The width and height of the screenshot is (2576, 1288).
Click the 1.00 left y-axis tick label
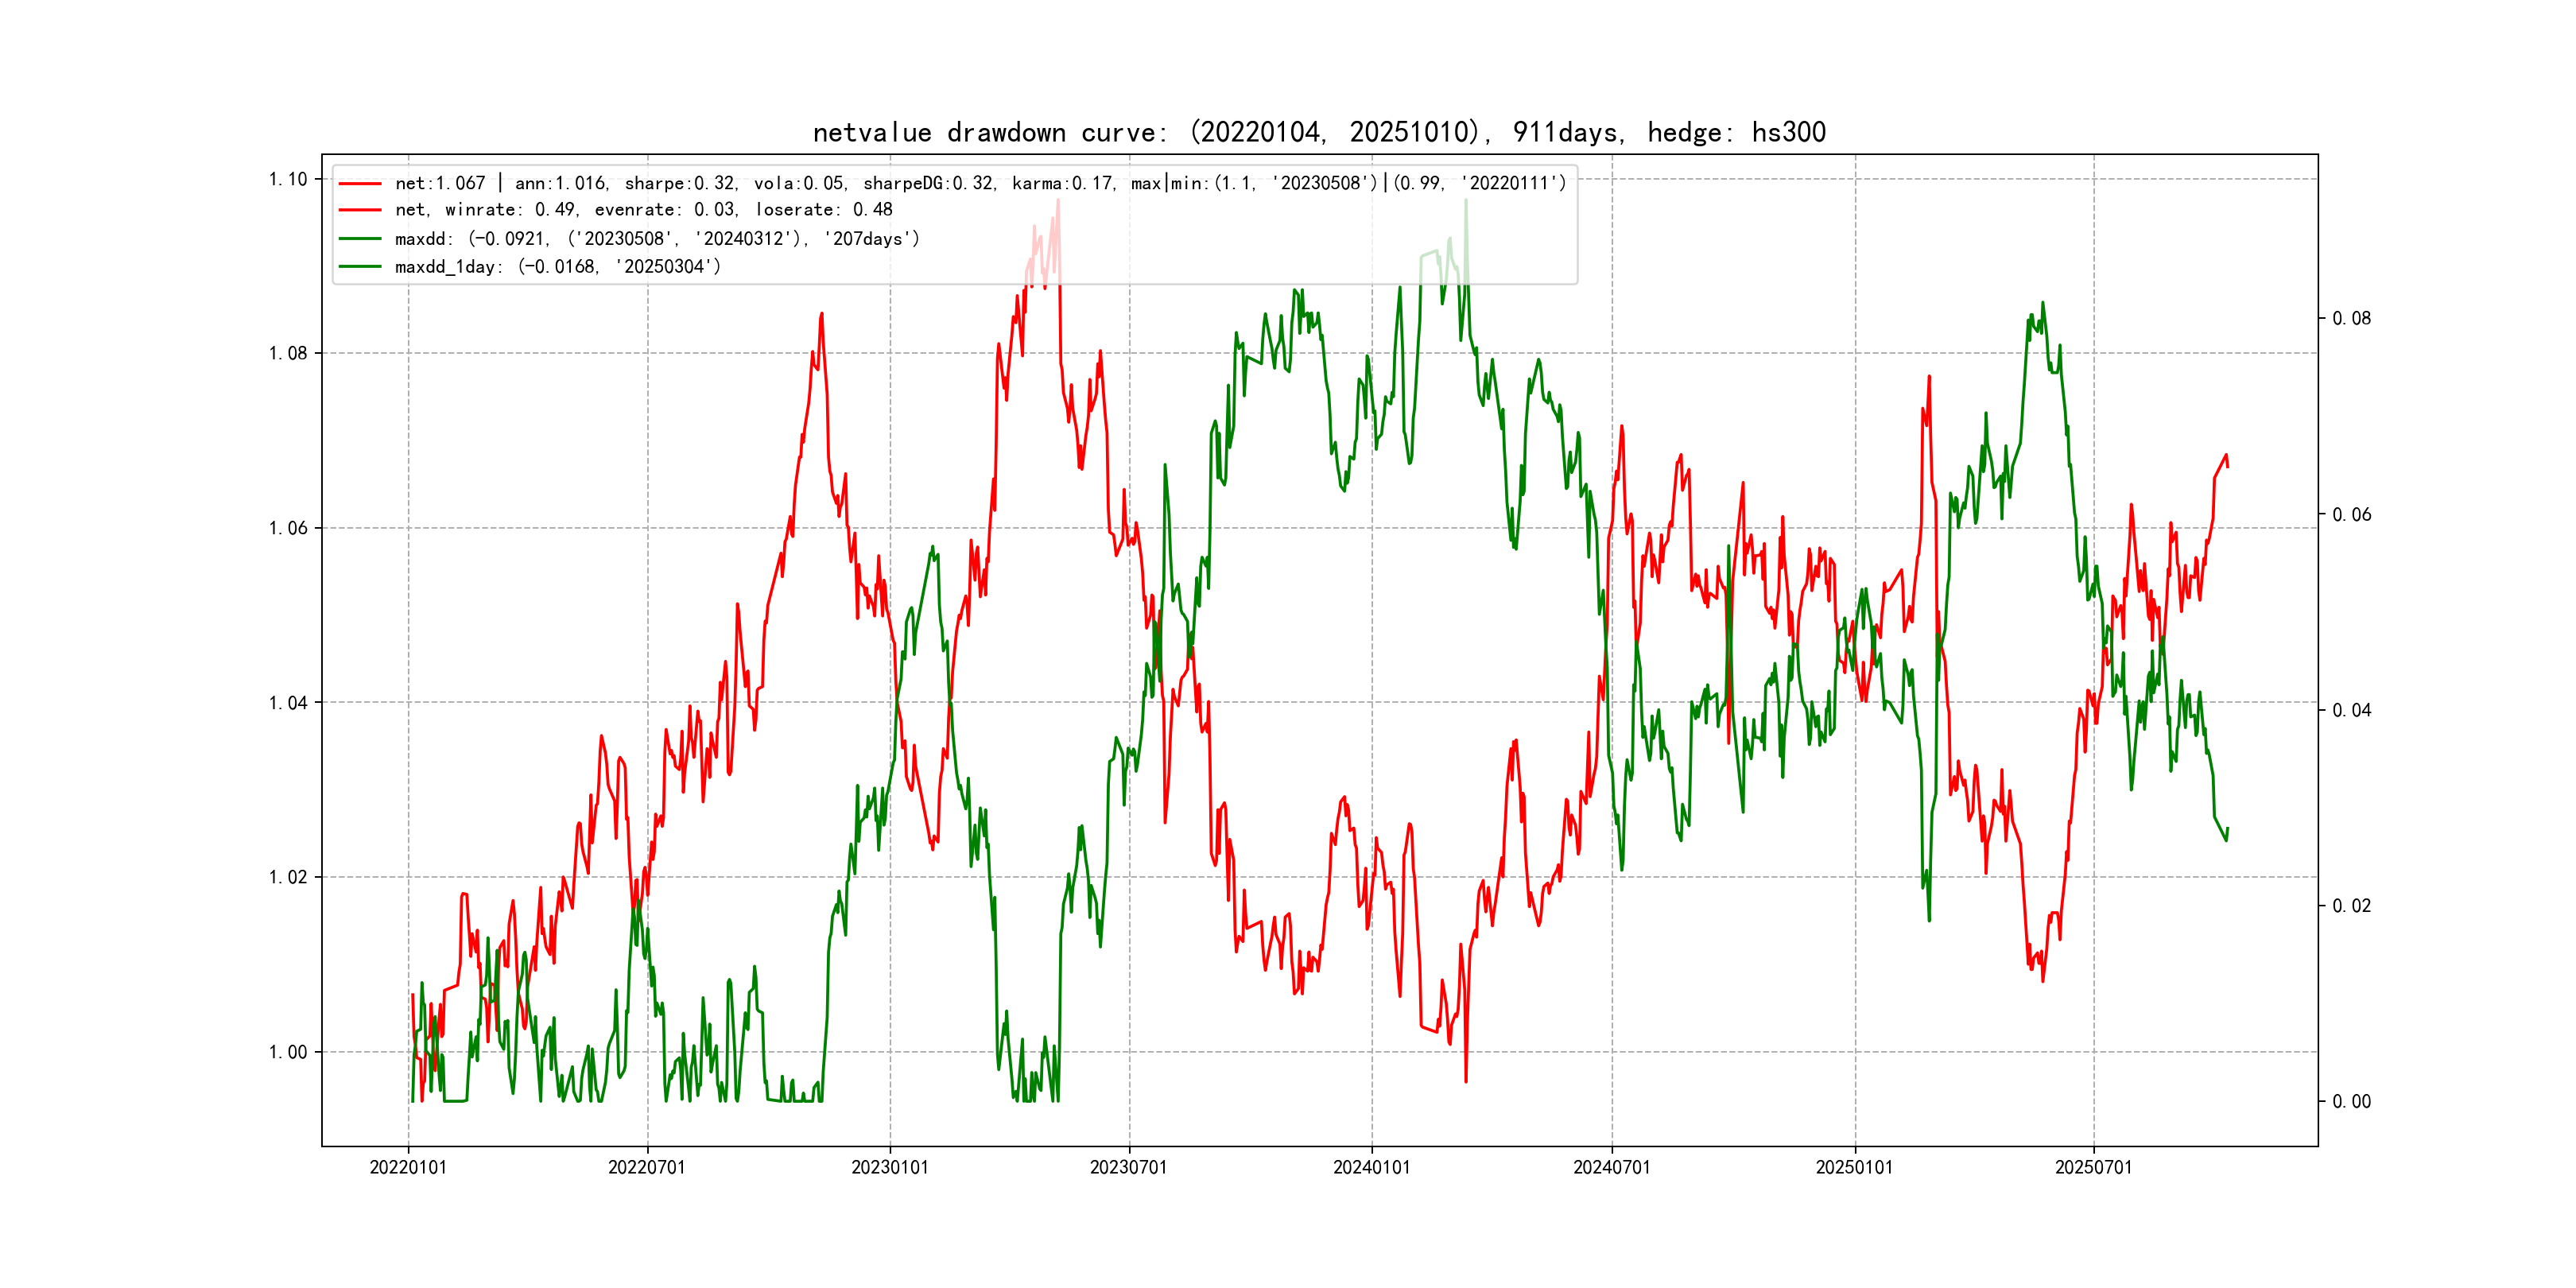point(288,1052)
